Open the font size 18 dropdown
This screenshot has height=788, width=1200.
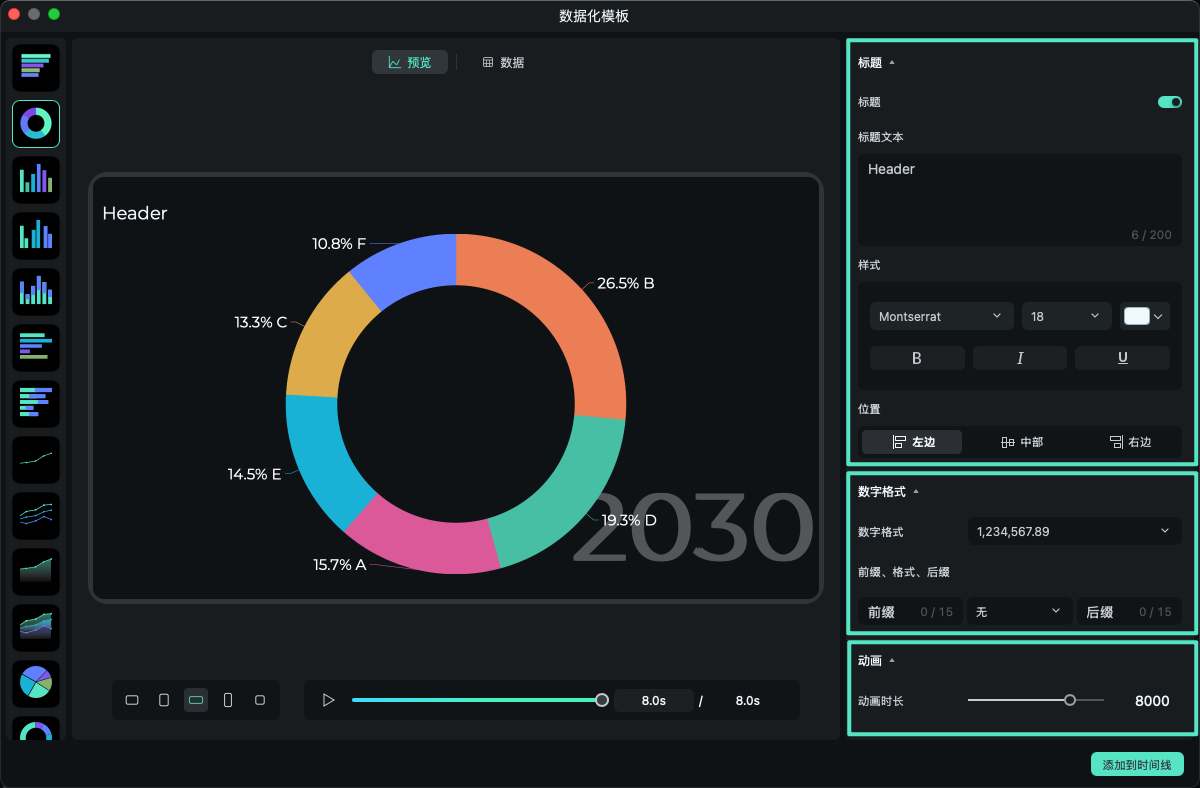(1065, 316)
